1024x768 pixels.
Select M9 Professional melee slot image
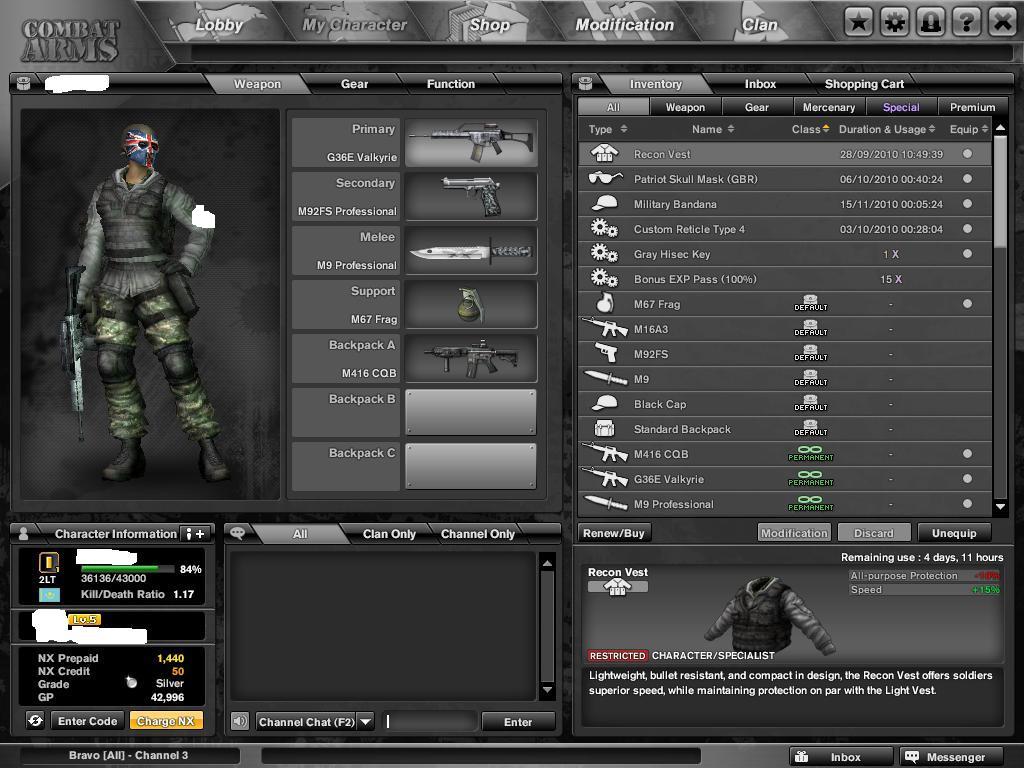pyautogui.click(x=471, y=251)
